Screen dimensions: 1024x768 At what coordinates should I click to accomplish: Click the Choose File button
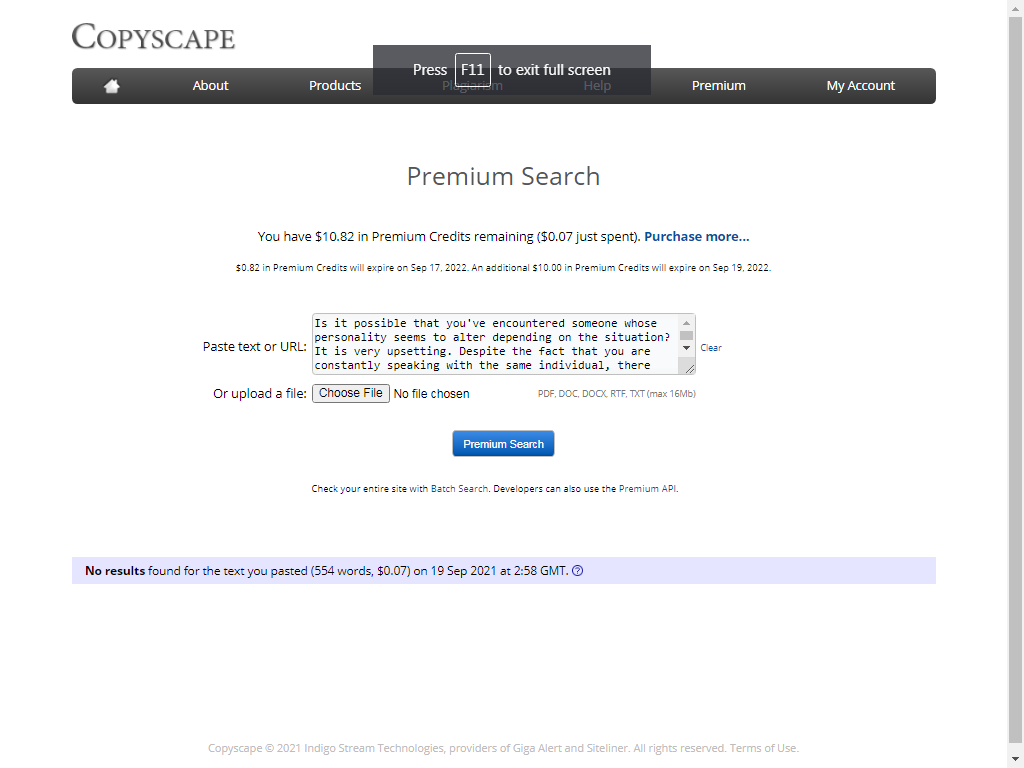pos(351,393)
